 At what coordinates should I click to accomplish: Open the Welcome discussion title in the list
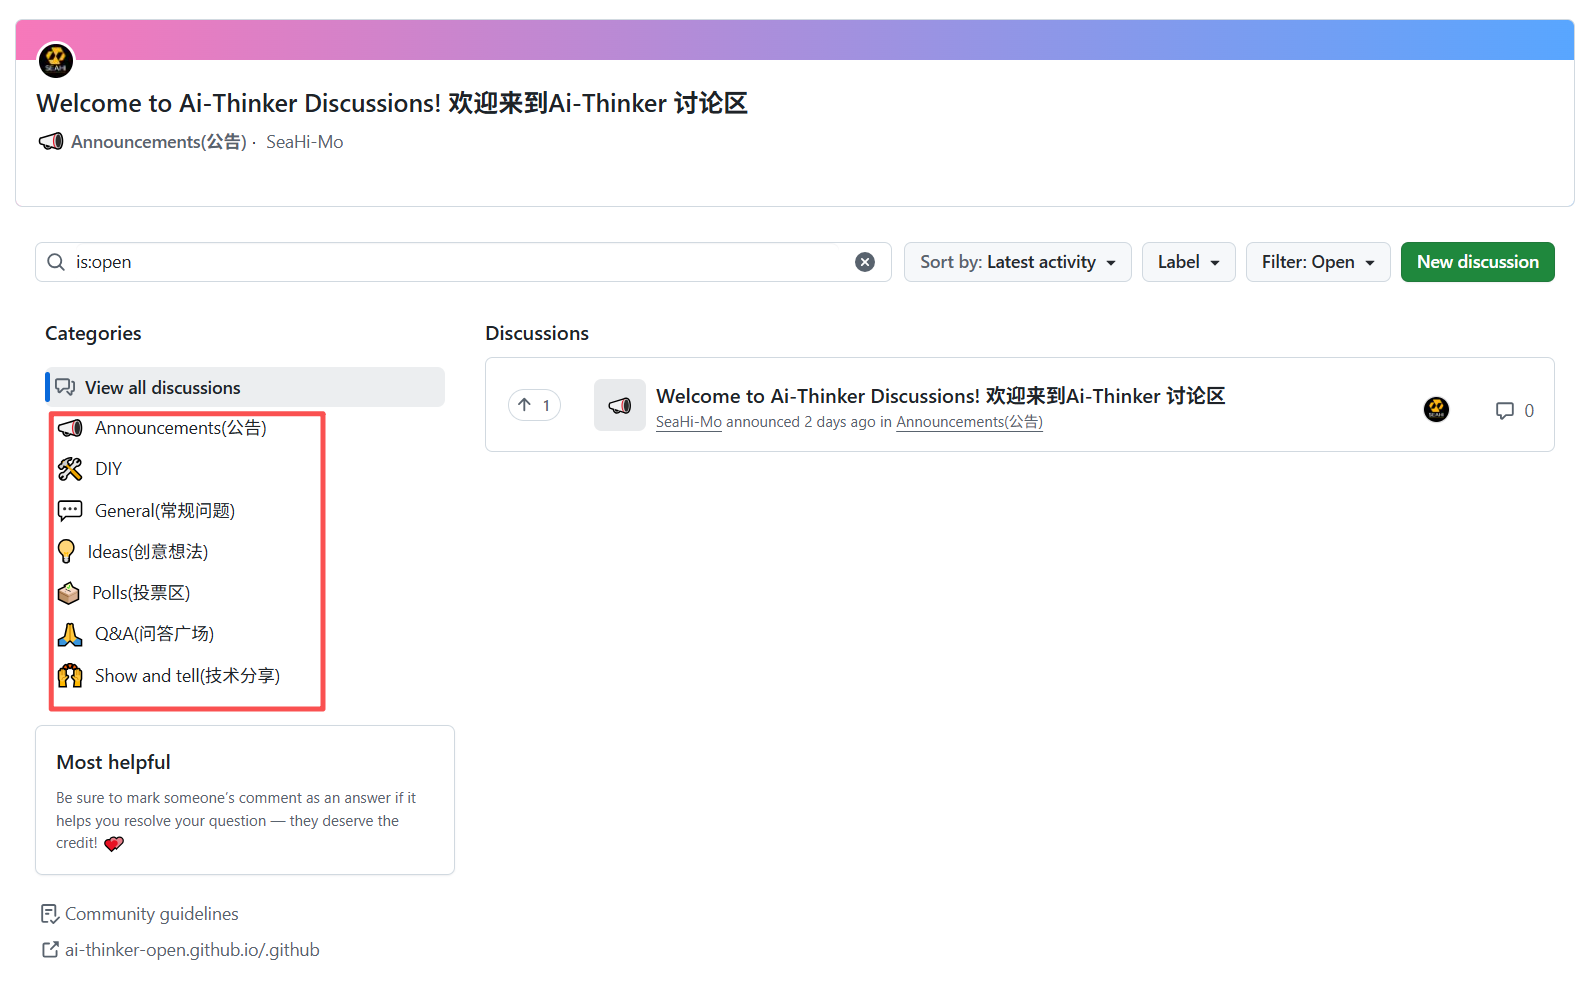coord(941,396)
